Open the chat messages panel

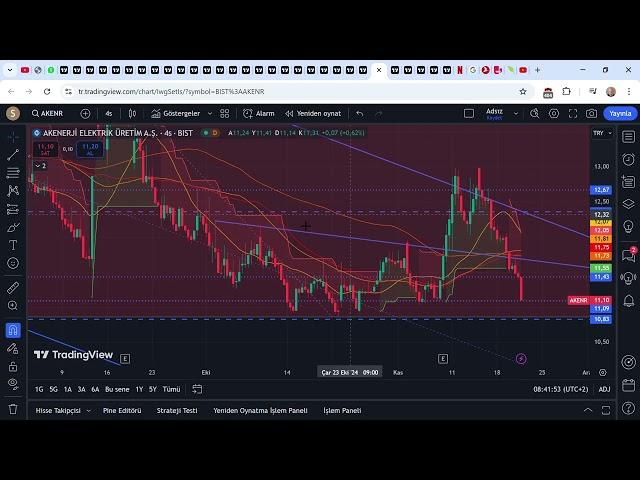click(x=629, y=256)
